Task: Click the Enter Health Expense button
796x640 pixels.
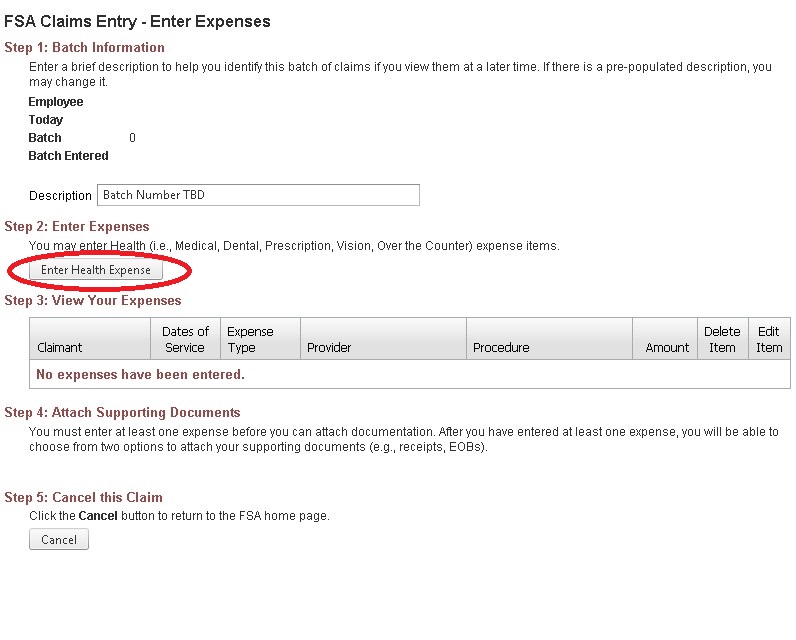Action: 96,270
